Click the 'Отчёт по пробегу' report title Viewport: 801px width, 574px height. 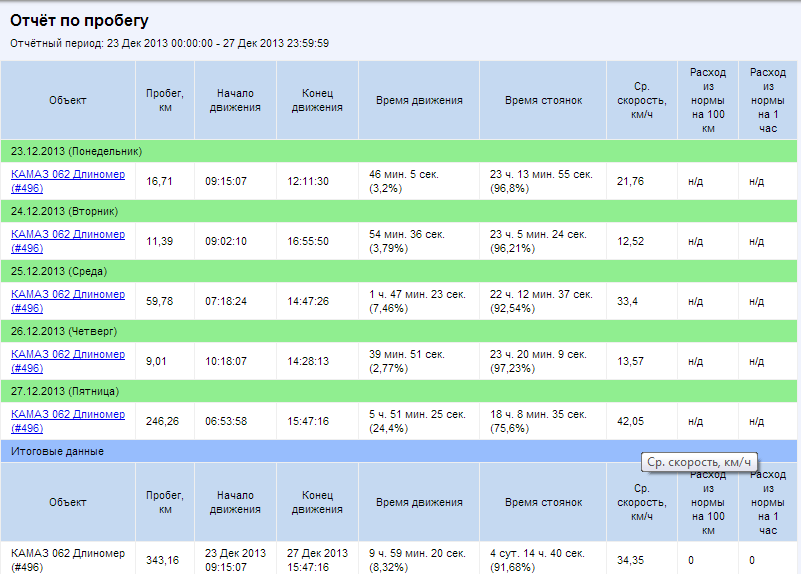tap(81, 19)
